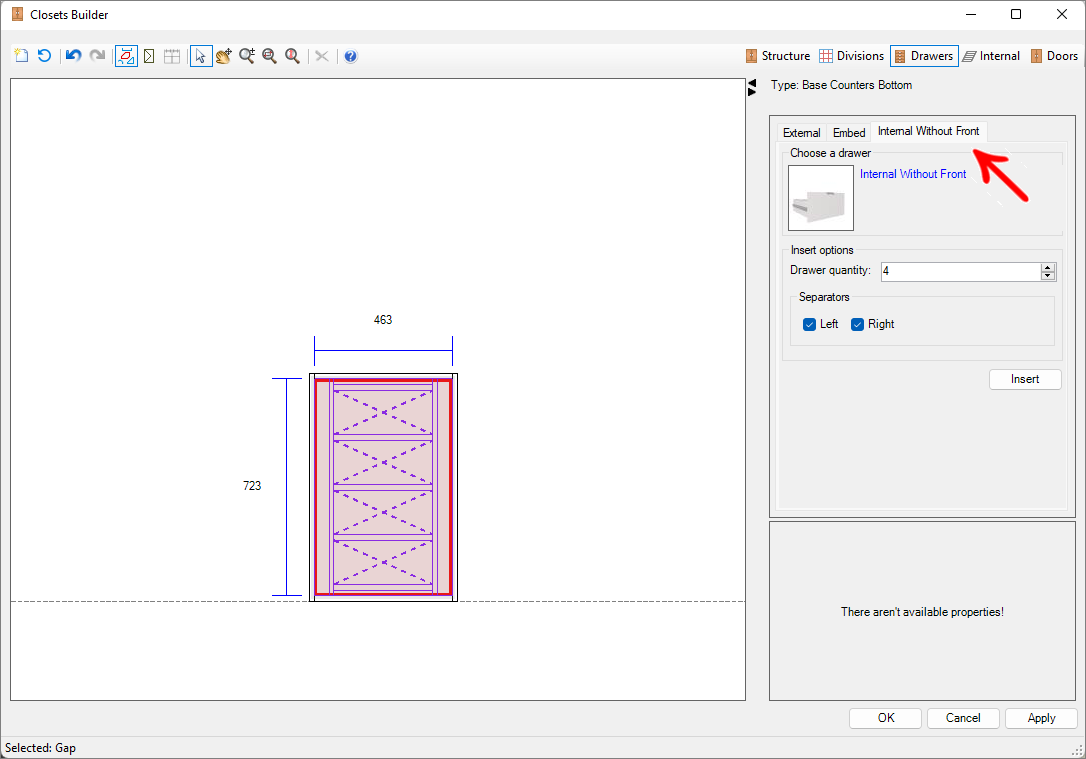The image size is (1086, 759).
Task: Click the greyed-out Redo arrow
Action: pos(98,56)
